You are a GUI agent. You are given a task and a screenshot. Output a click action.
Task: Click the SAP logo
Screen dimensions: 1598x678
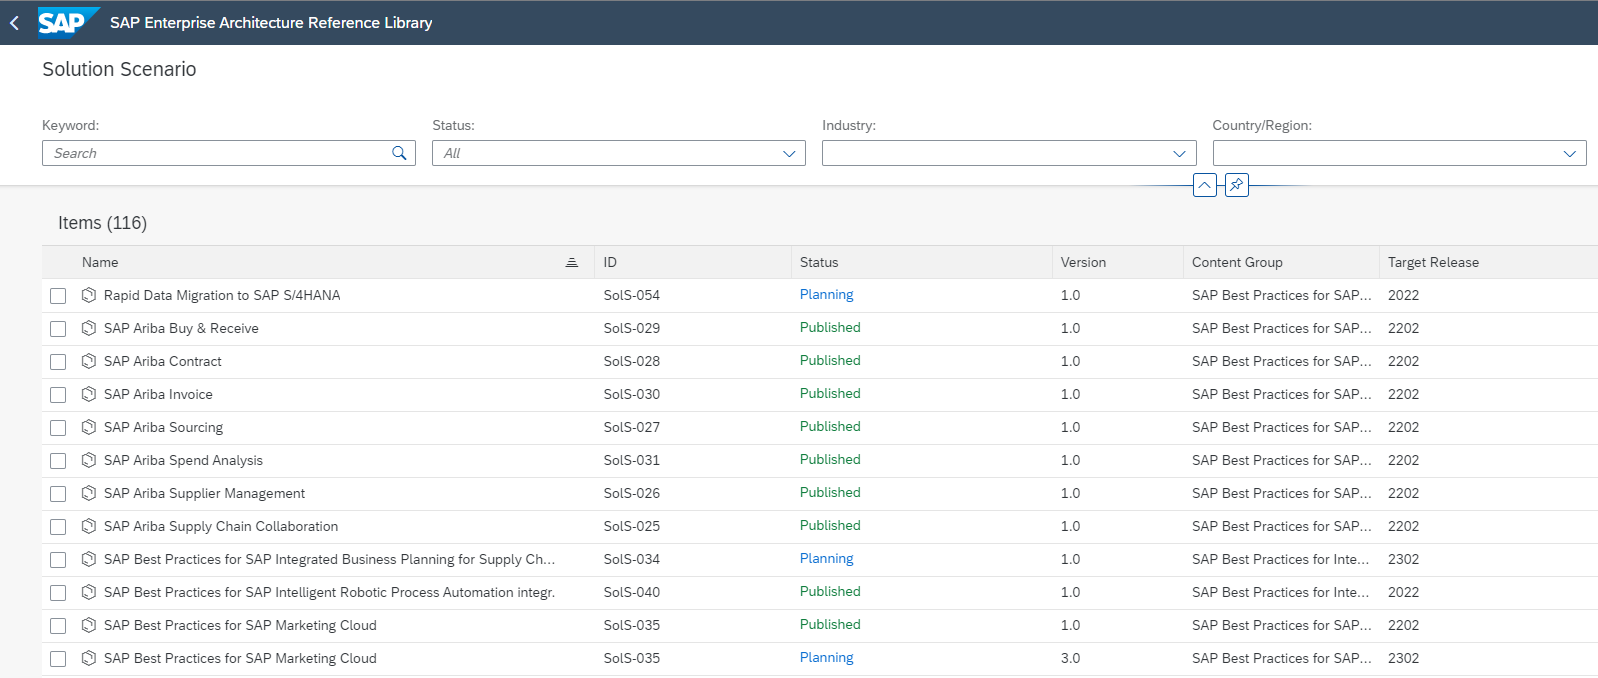[x=66, y=22]
